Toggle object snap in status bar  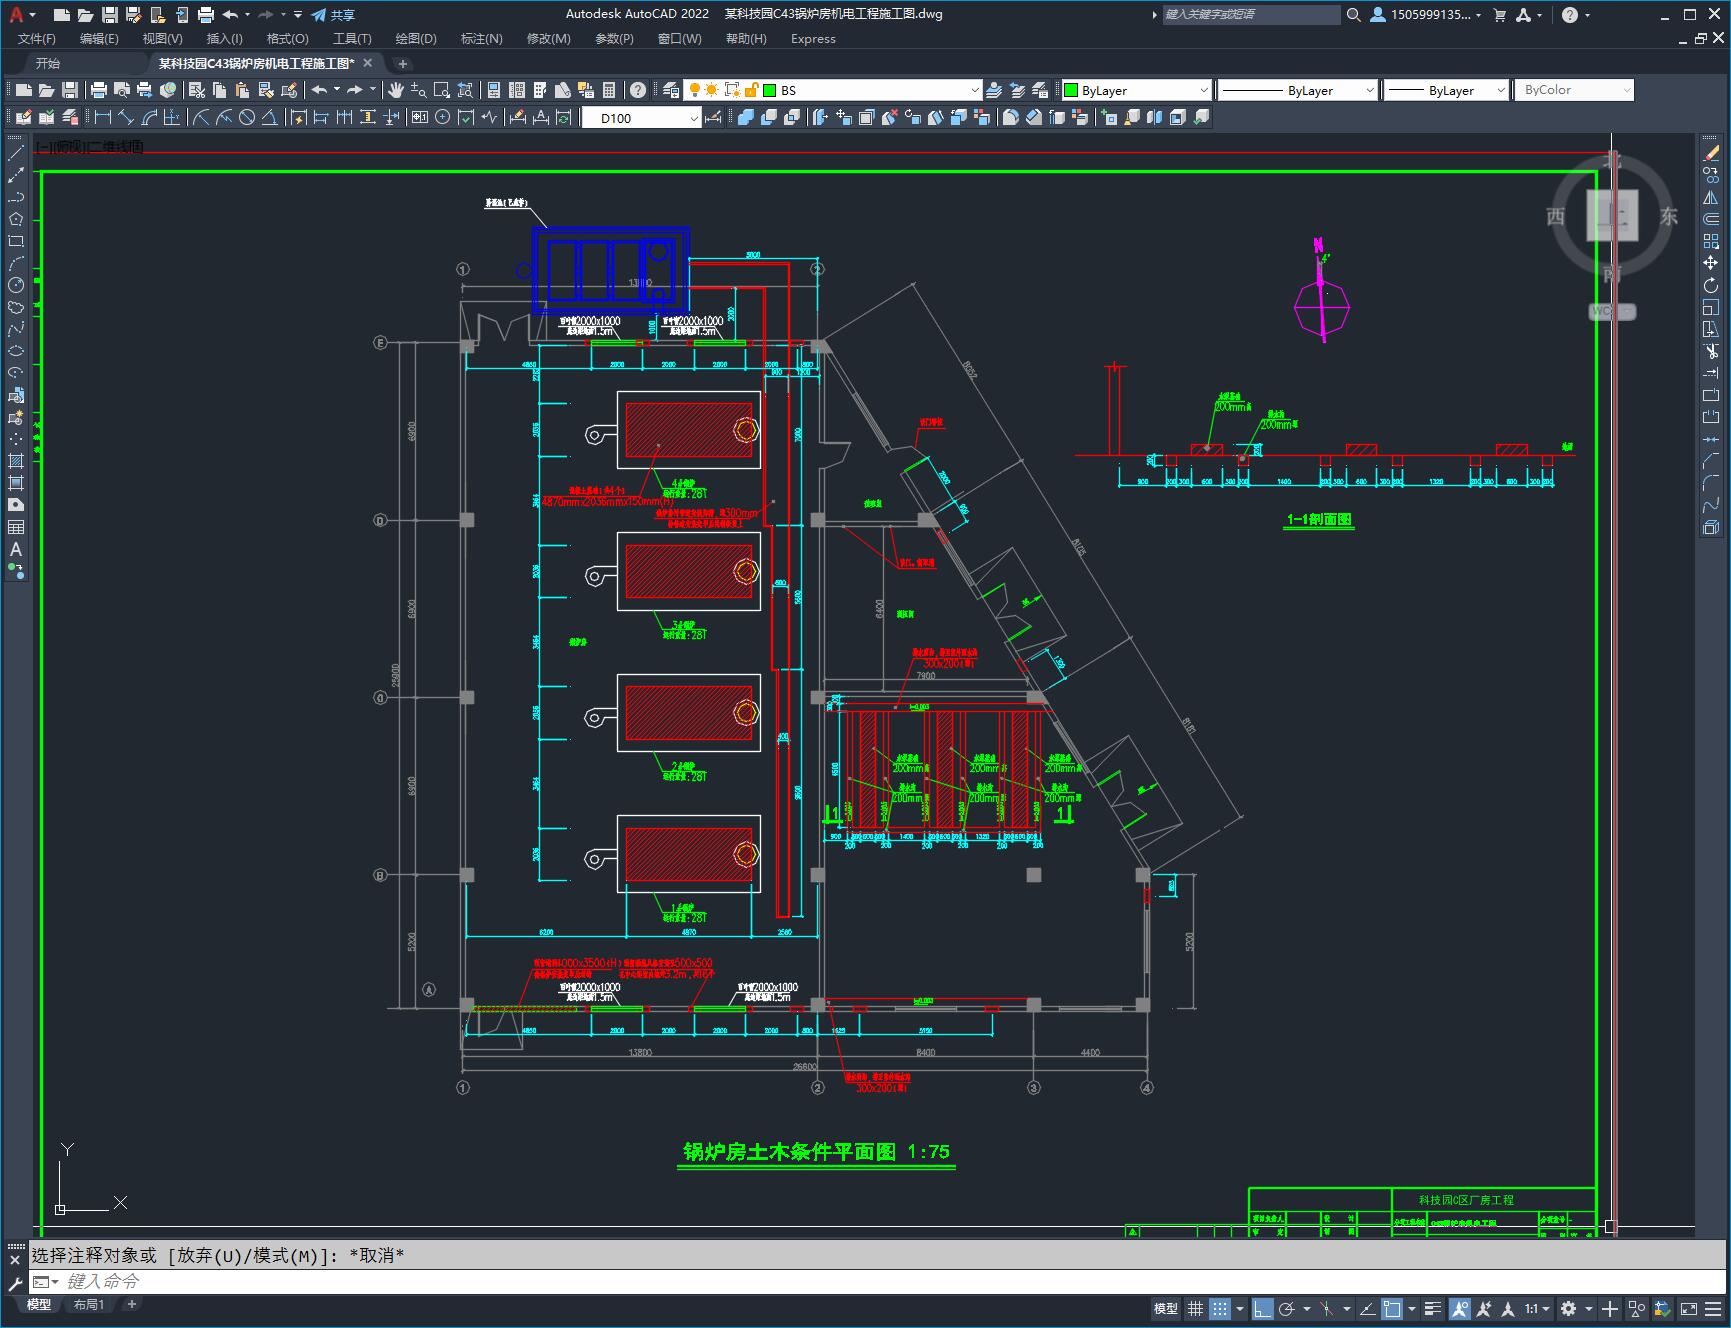(1391, 1308)
